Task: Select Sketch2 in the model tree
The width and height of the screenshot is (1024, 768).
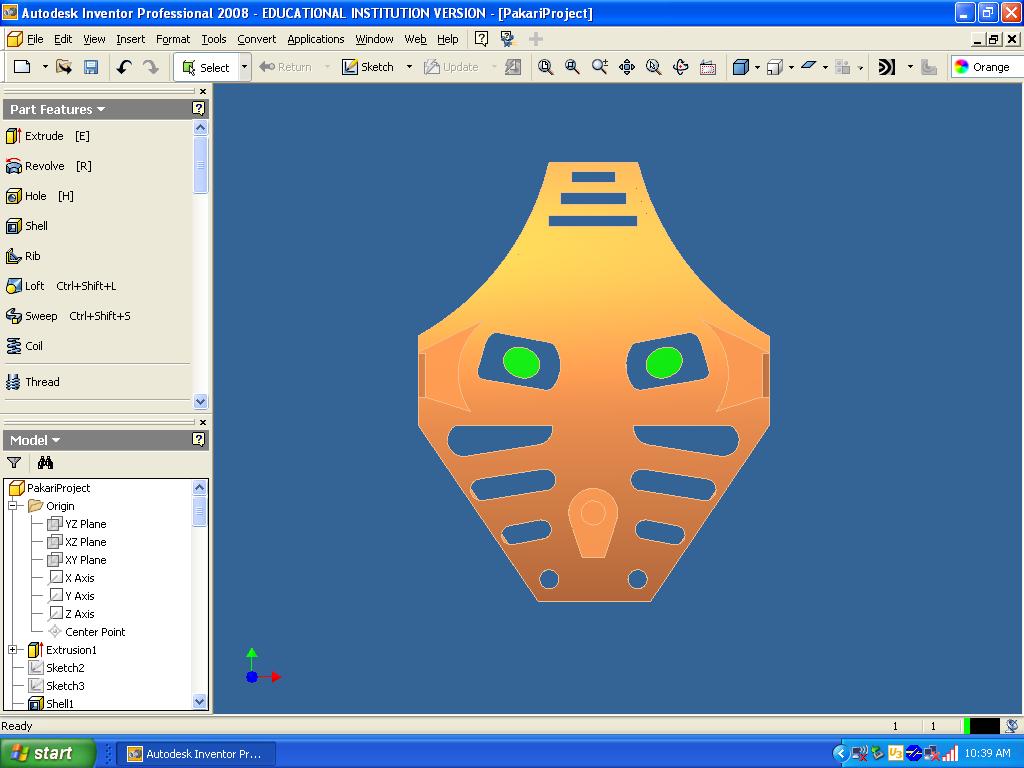Action: pos(65,668)
